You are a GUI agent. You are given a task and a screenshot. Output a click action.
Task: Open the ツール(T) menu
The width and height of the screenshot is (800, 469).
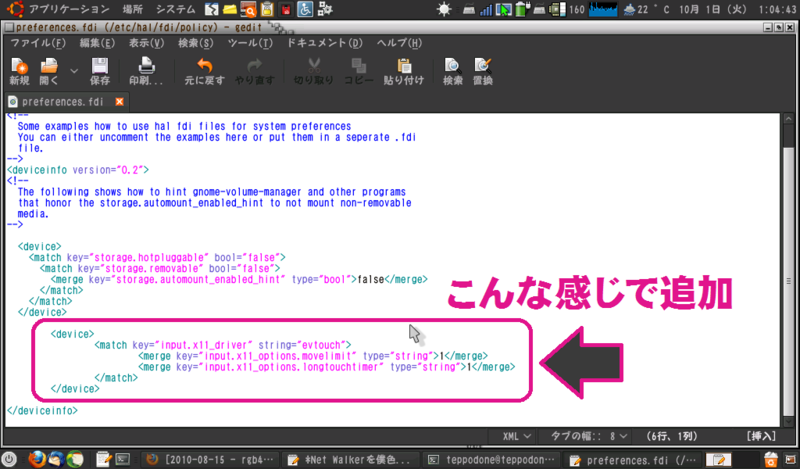tap(250, 43)
